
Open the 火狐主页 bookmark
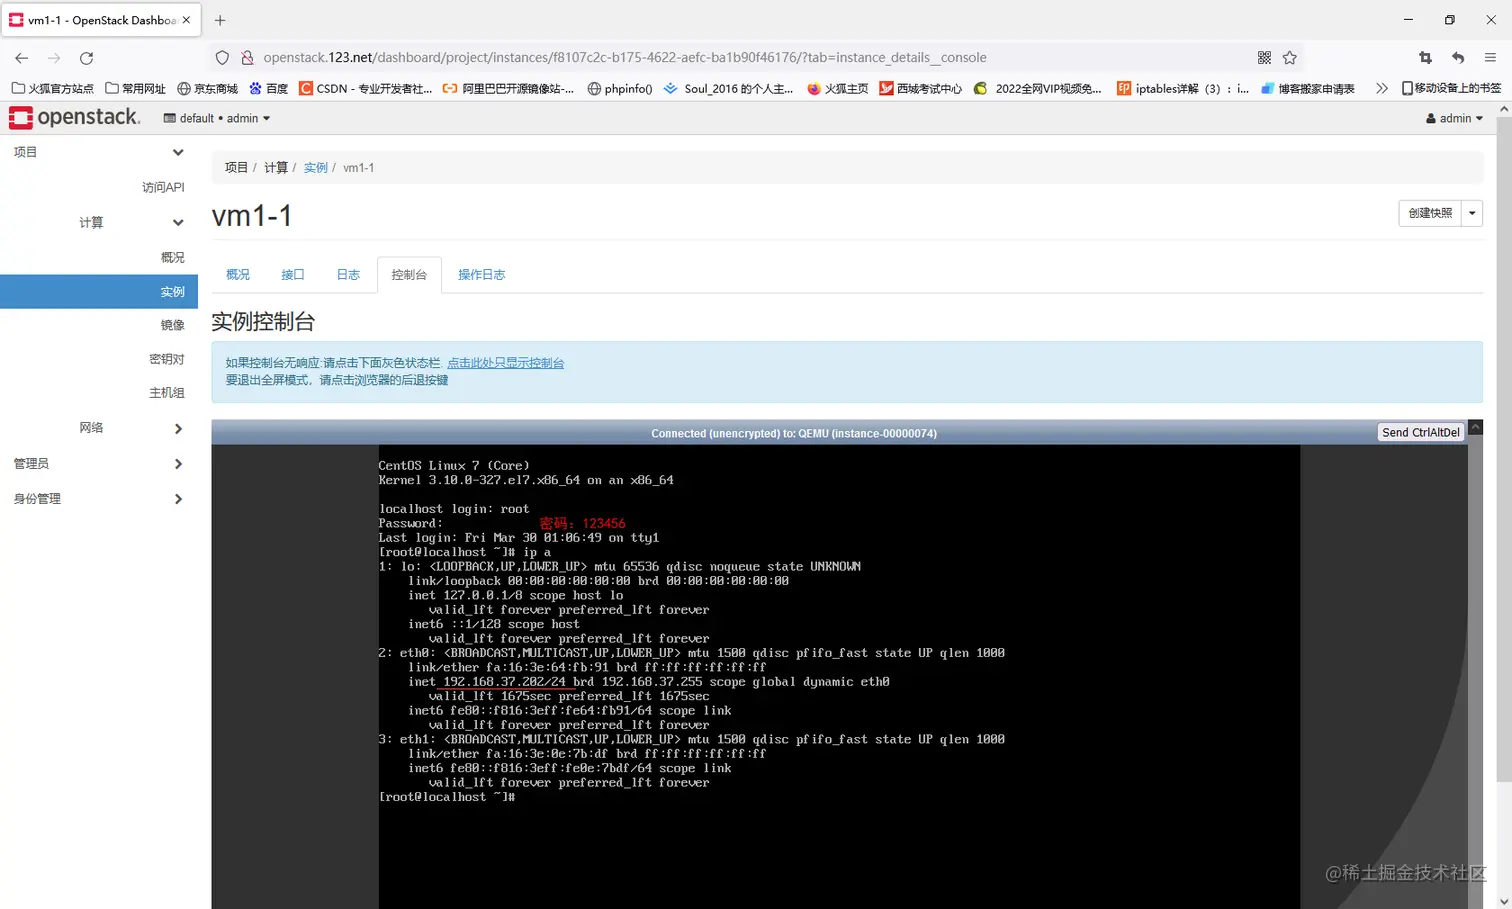pos(837,88)
